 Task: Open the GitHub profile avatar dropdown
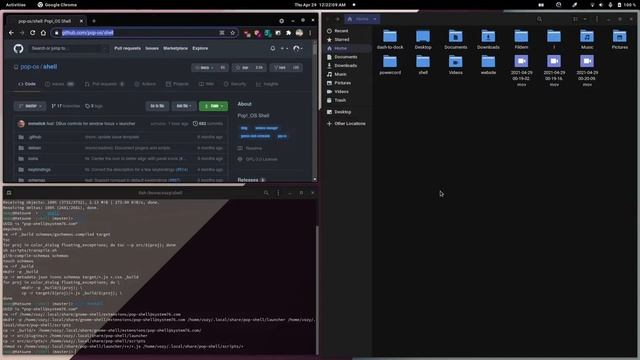coord(298,48)
